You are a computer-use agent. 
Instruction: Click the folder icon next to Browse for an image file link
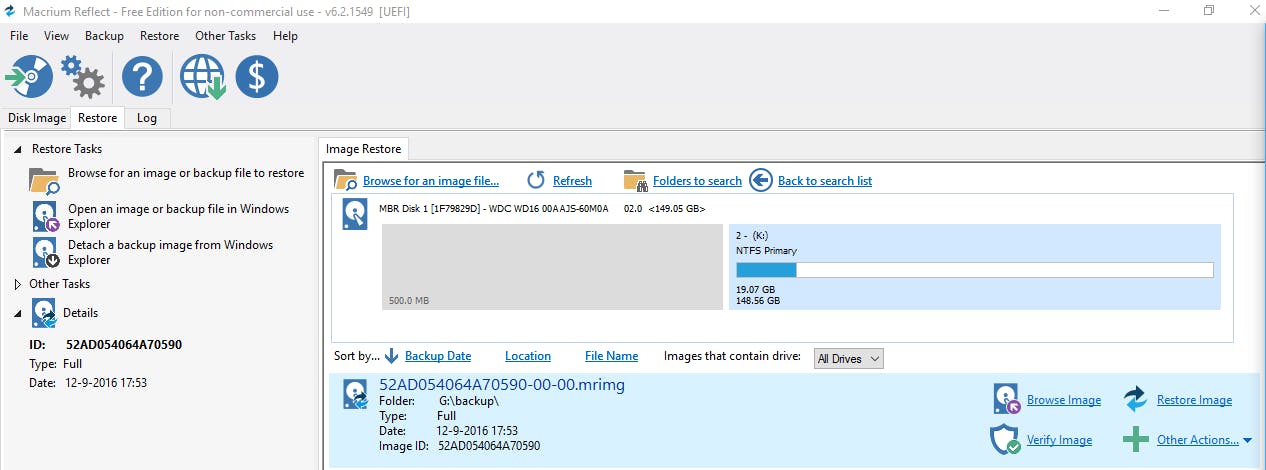point(346,180)
